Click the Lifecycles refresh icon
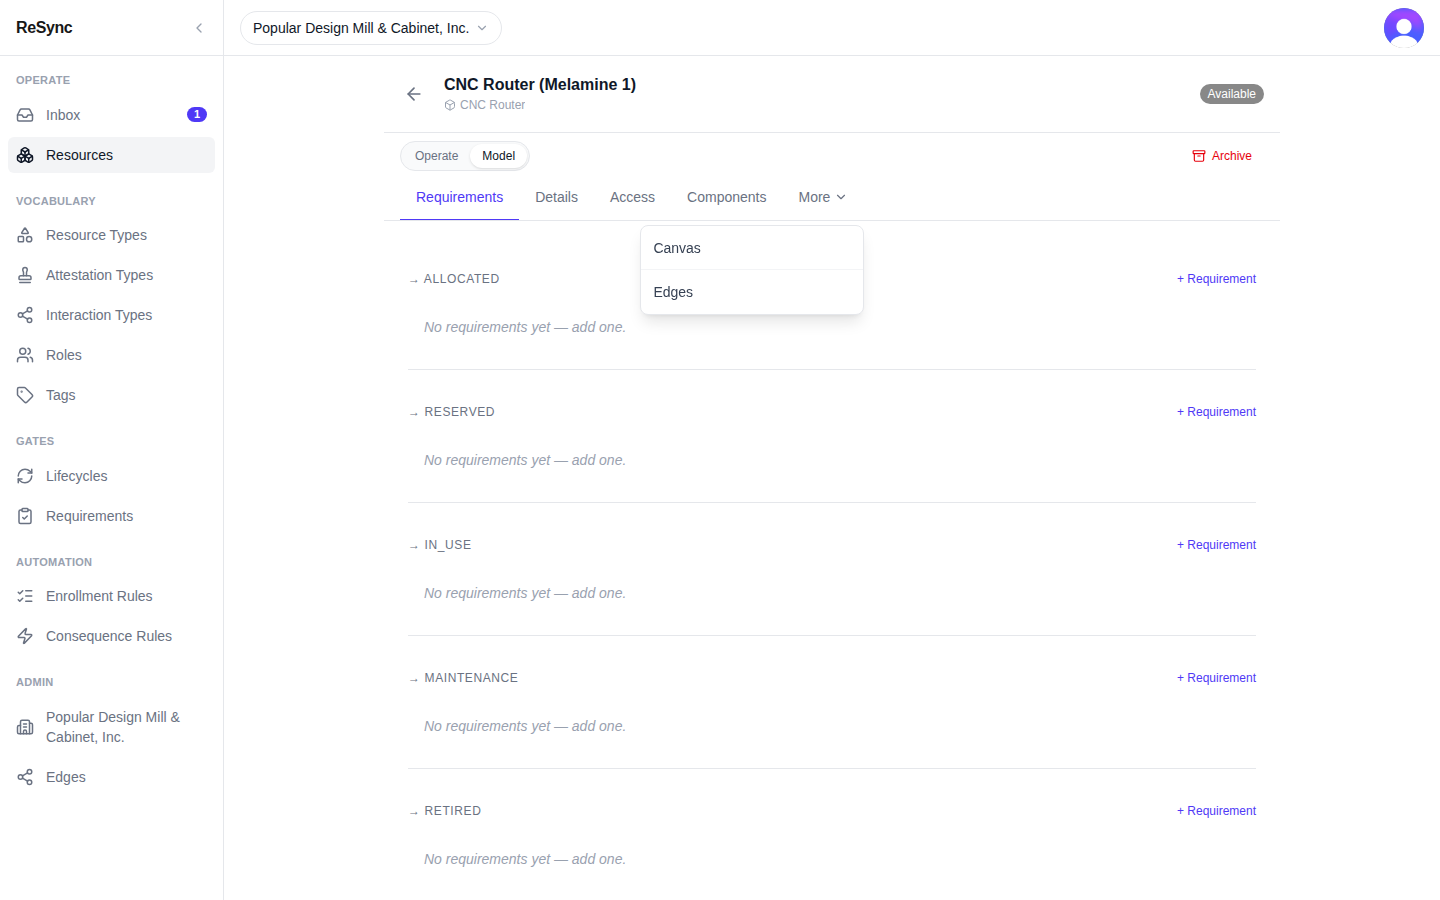The height and width of the screenshot is (900, 1440). pos(25,476)
